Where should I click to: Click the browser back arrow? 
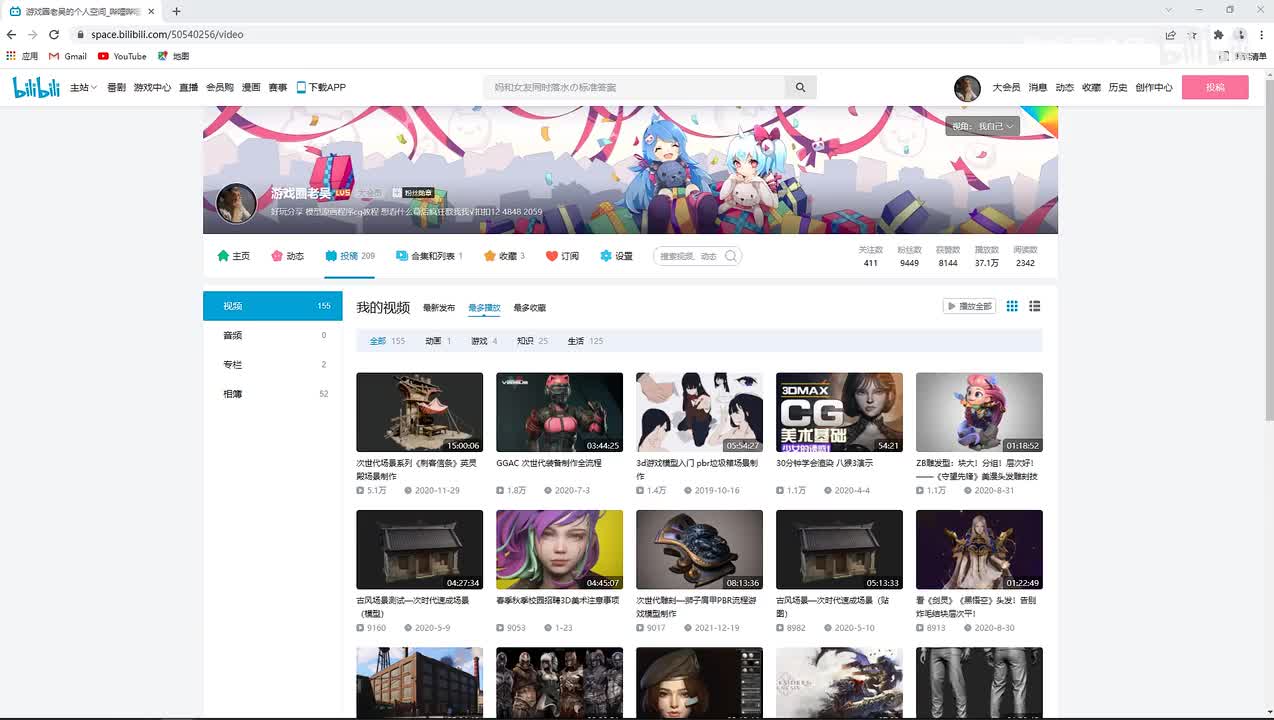(11, 34)
